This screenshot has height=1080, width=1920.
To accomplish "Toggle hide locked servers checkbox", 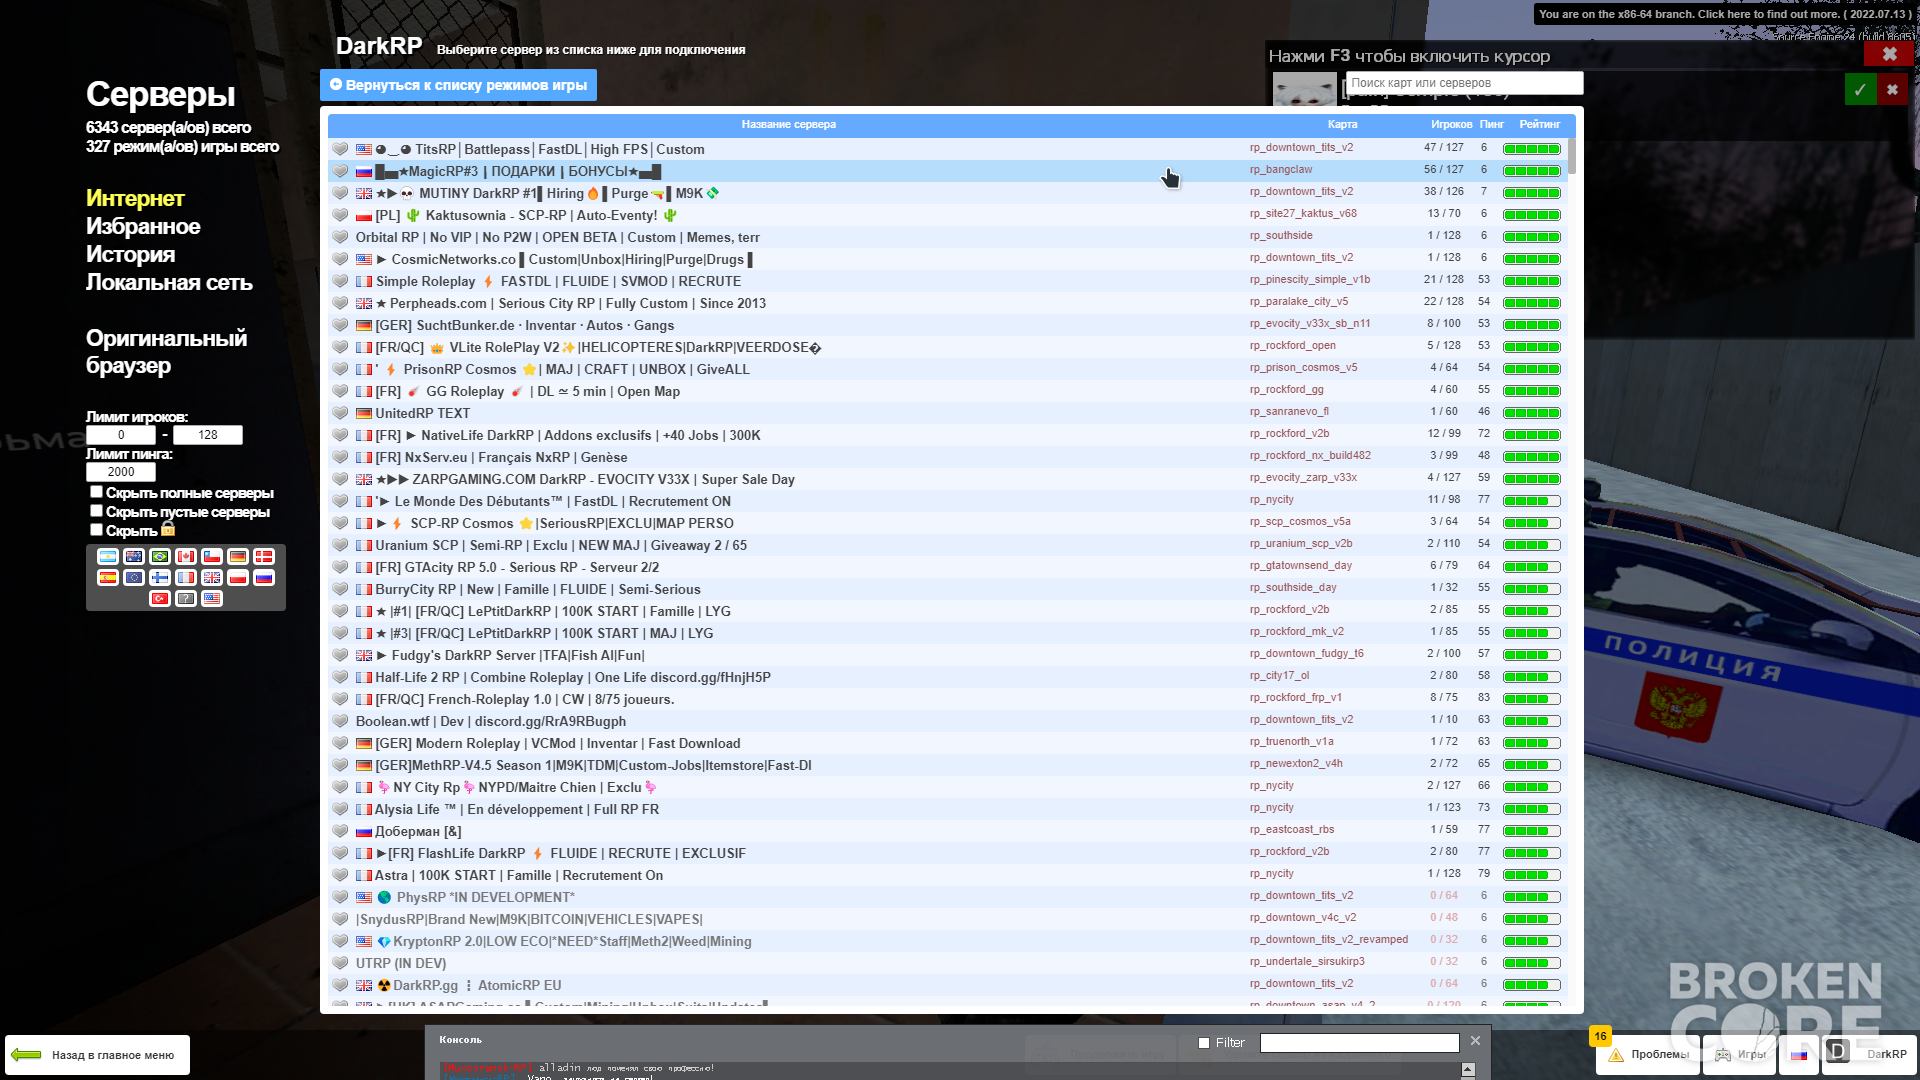I will click(96, 530).
